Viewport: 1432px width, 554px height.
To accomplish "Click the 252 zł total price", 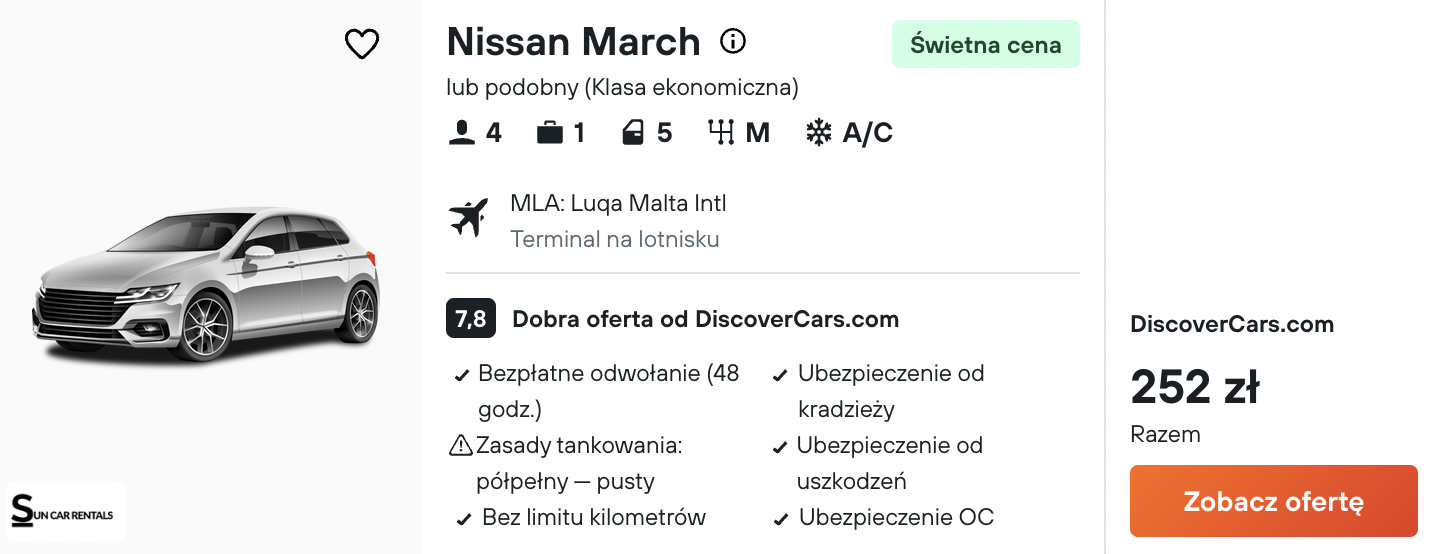I will (1195, 388).
